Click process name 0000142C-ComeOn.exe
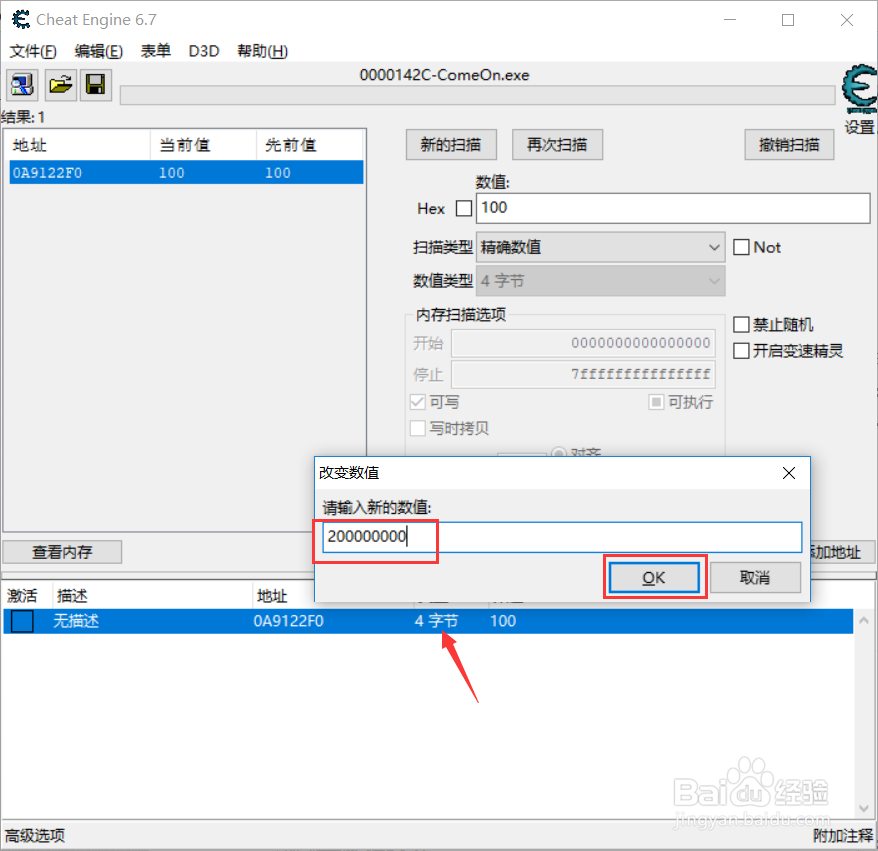878x851 pixels. [x=444, y=75]
